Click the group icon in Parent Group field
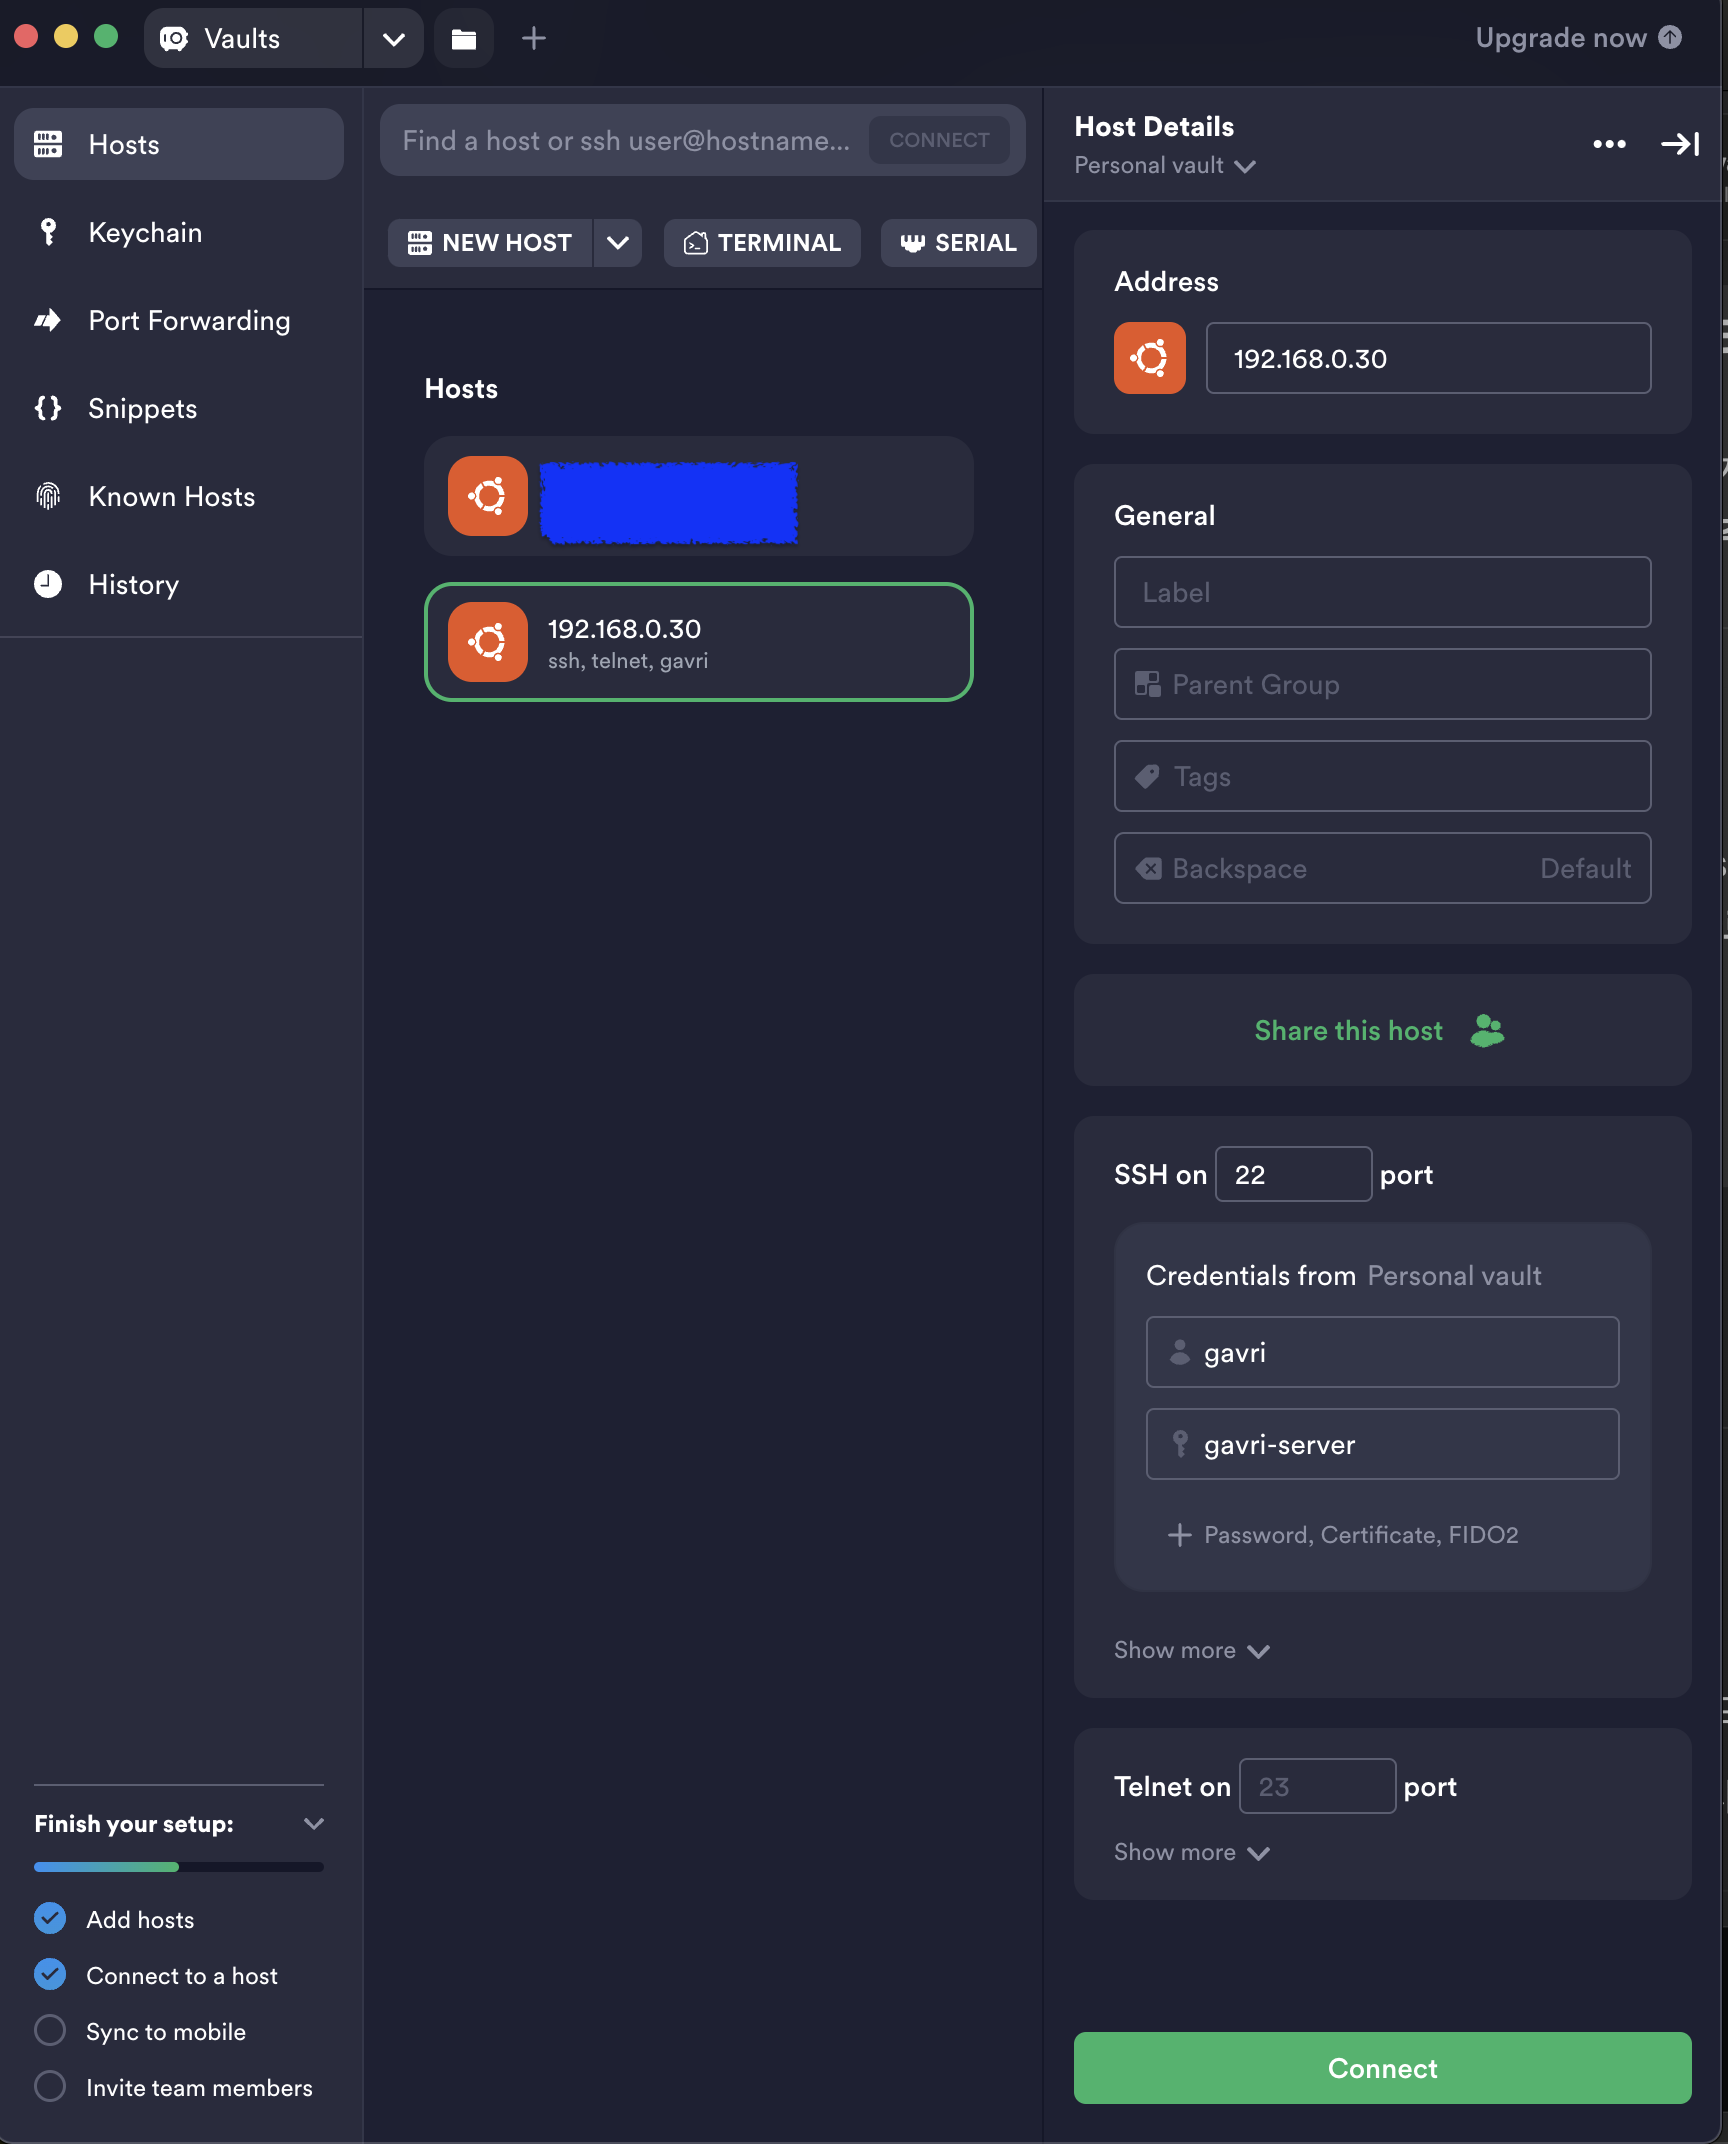1728x2144 pixels. (x=1148, y=684)
